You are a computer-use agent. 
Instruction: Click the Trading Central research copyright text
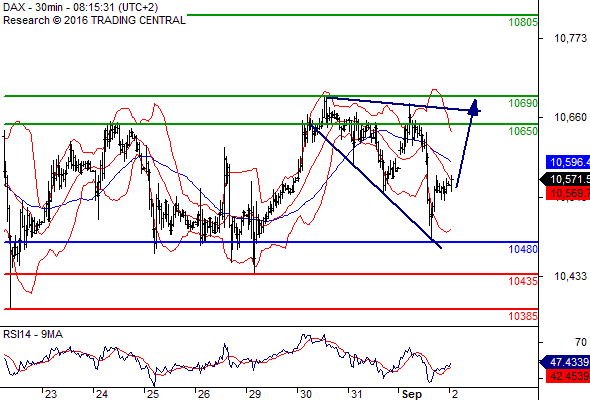click(x=94, y=20)
